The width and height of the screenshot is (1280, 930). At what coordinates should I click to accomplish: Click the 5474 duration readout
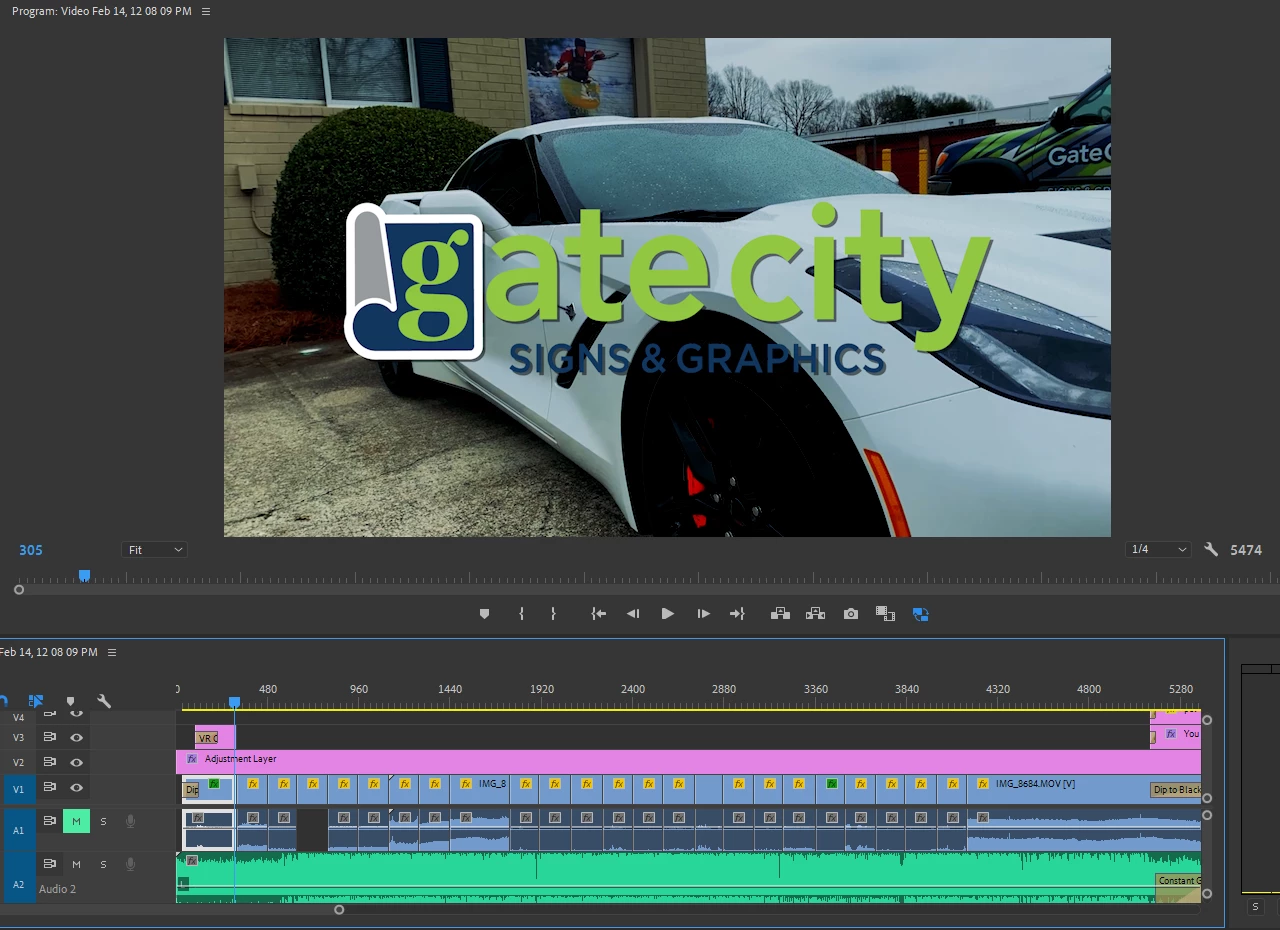click(x=1246, y=550)
